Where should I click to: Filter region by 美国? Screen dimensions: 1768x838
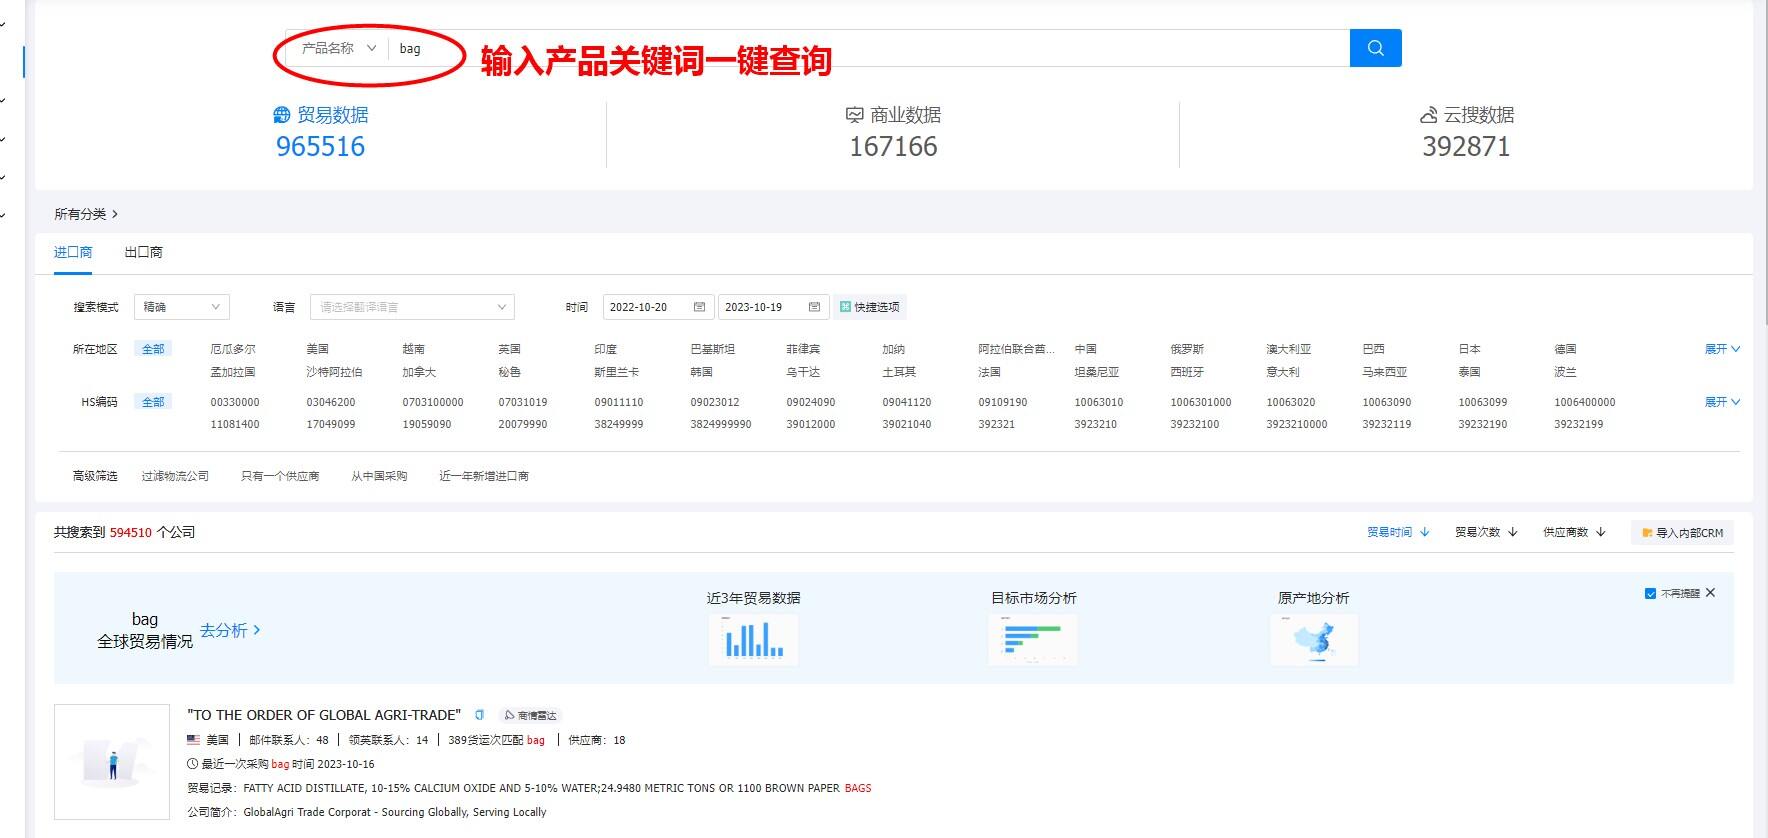(x=317, y=349)
